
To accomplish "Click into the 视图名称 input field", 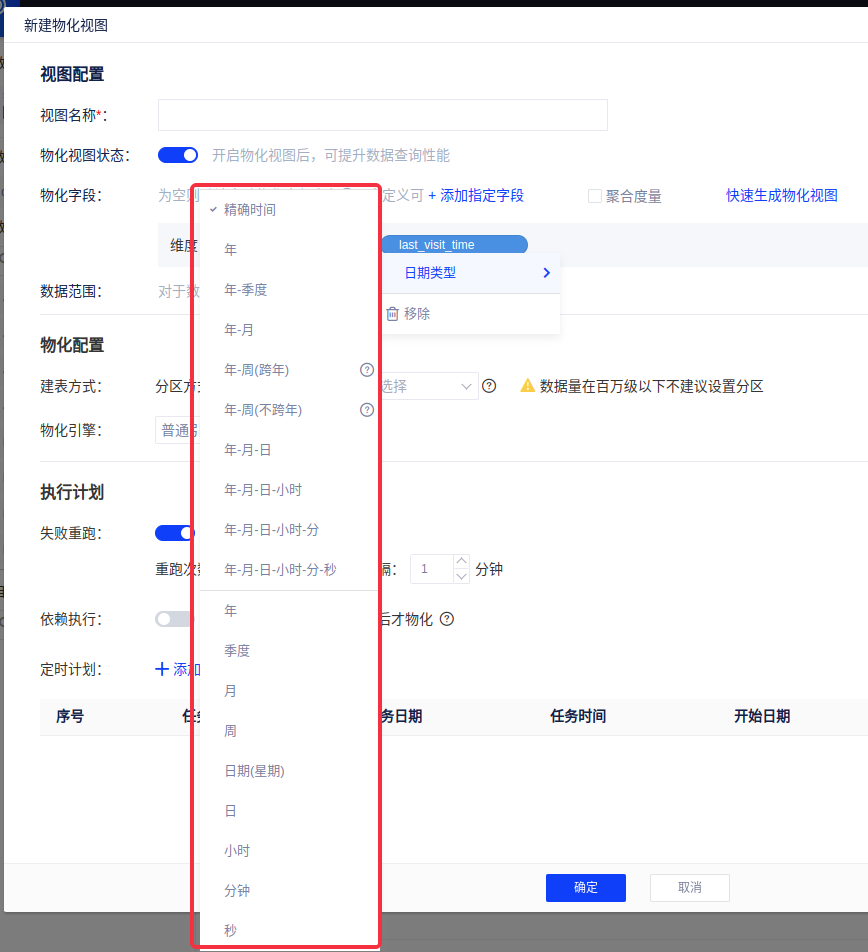I will tap(382, 115).
